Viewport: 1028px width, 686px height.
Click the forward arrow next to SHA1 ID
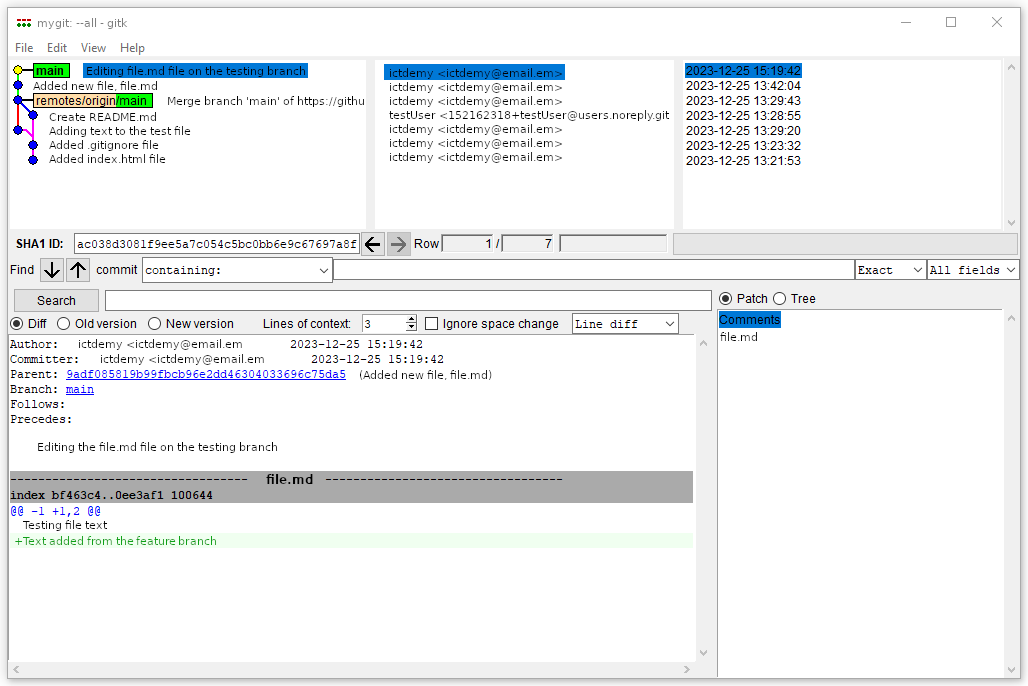click(x=398, y=244)
